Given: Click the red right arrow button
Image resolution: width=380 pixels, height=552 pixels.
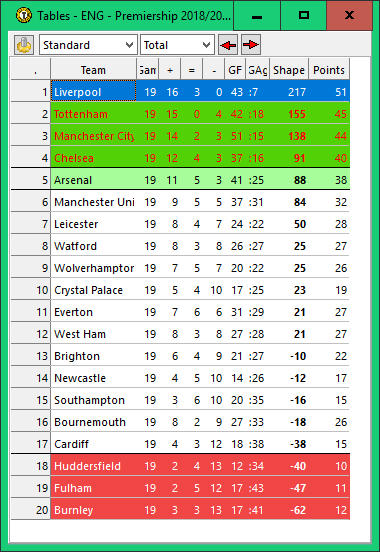Looking at the screenshot, I should tap(251, 45).
